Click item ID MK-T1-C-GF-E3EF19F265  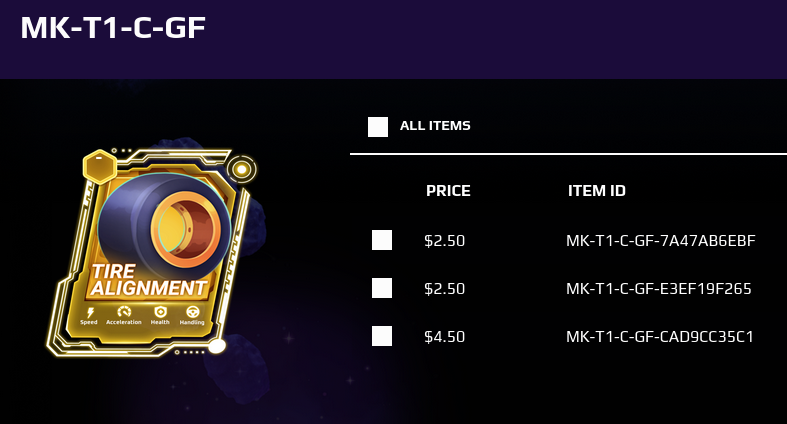(x=659, y=289)
